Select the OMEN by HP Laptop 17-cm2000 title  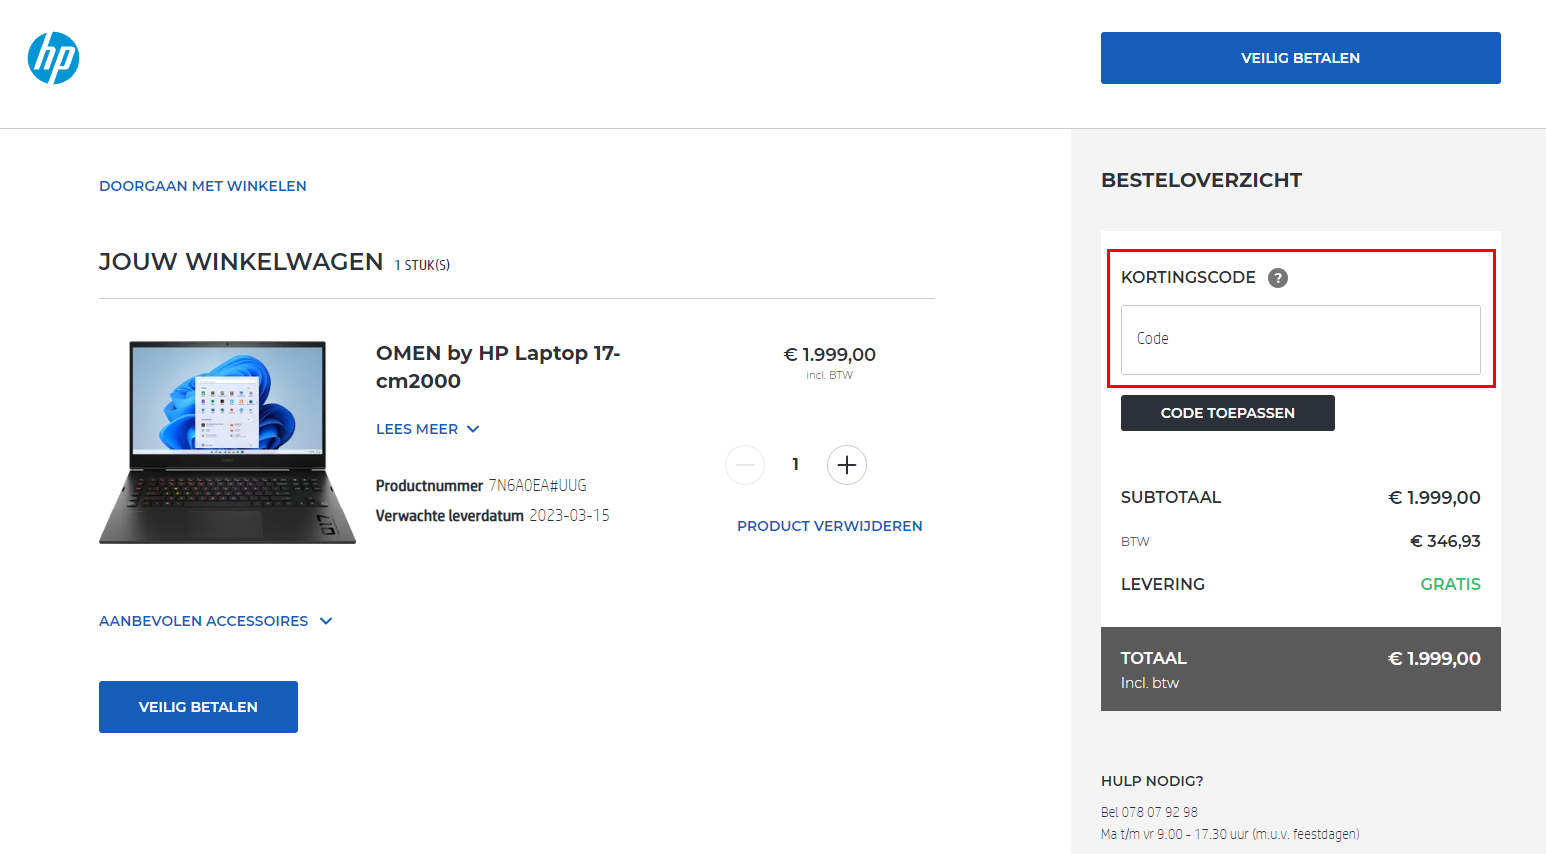[498, 367]
